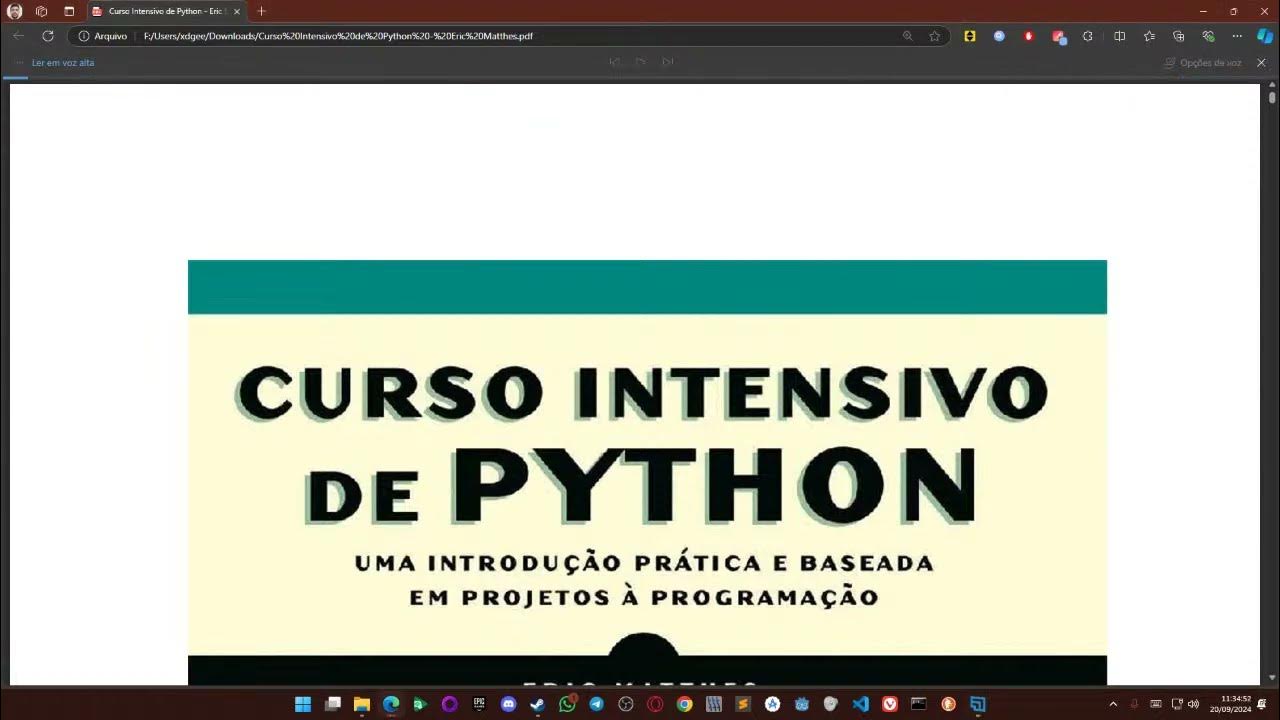Open File Explorer from the taskbar
This screenshot has height=720, width=1280.
coord(362,704)
